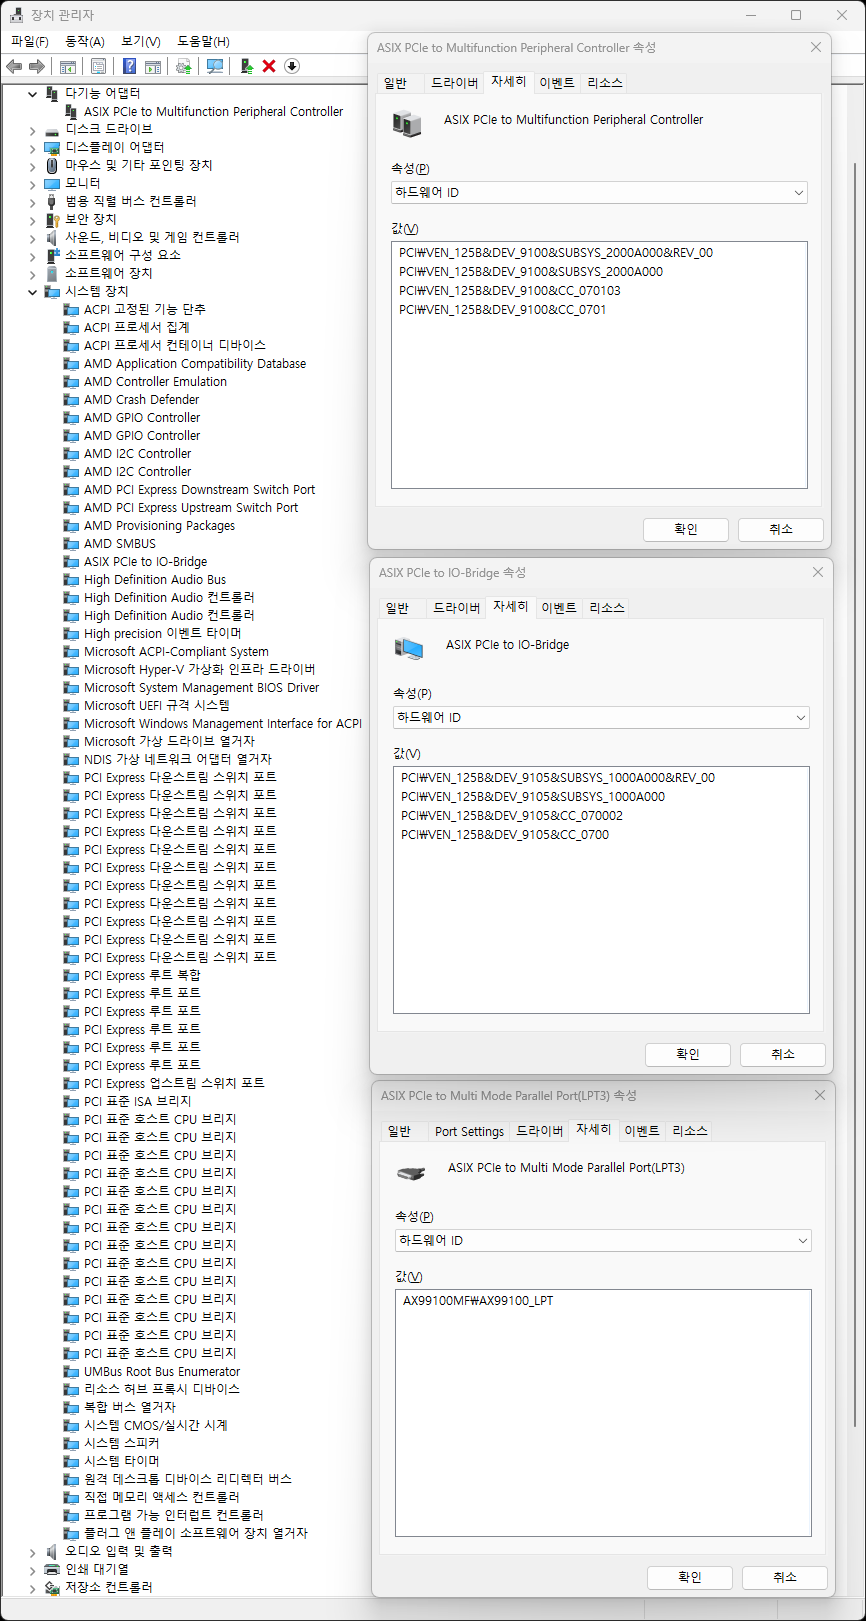Switch to 드라이버 tab in Multifunction Peripheral Controller dialog
Viewport: 866px width, 1621px height.
pos(454,83)
